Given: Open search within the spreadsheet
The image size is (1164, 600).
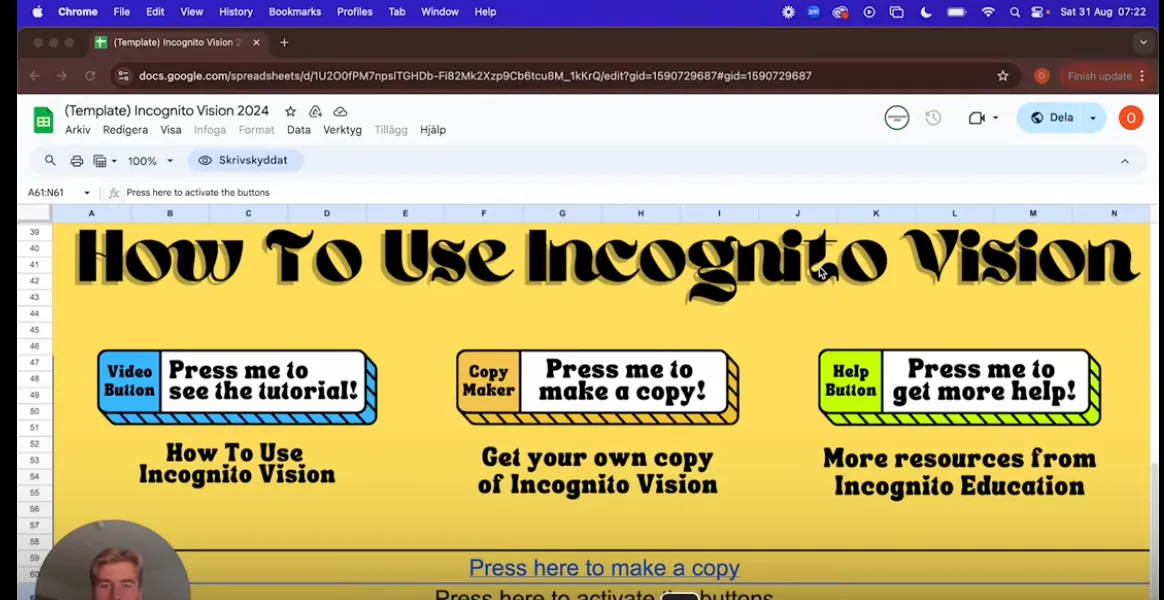Looking at the screenshot, I should pyautogui.click(x=50, y=160).
